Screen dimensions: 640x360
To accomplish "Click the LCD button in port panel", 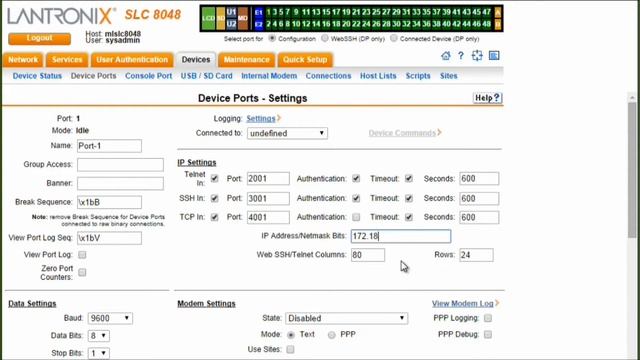I will click(208, 18).
